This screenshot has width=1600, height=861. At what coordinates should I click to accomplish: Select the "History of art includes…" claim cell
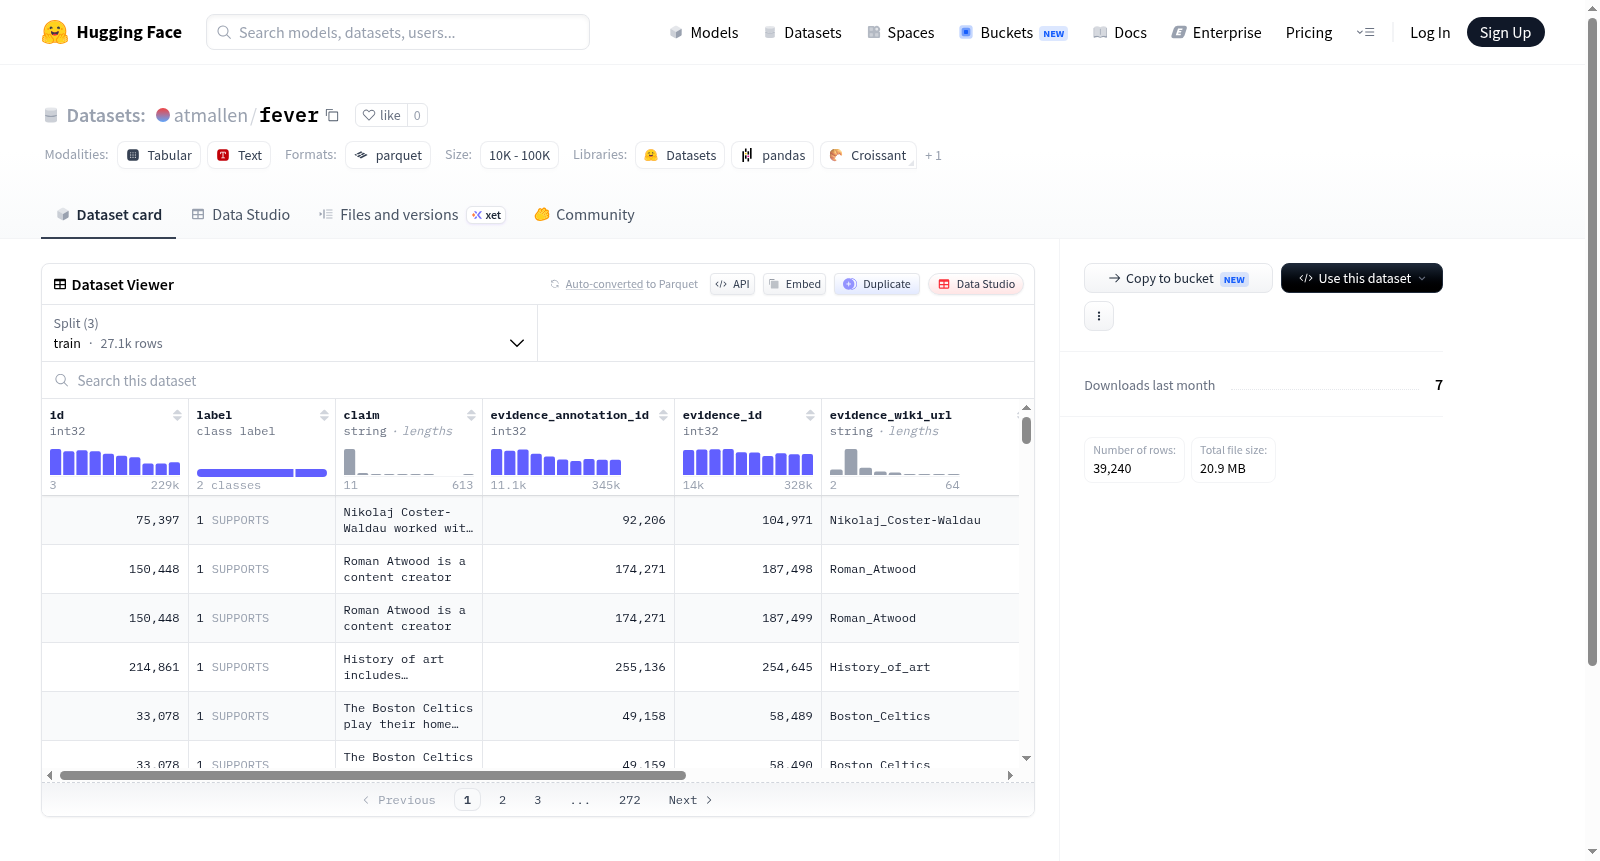(x=408, y=667)
